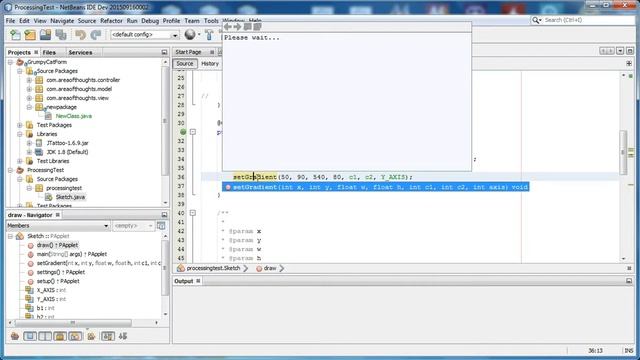Open the default config dropdown
Viewport: 640px width, 360px height.
click(x=175, y=35)
